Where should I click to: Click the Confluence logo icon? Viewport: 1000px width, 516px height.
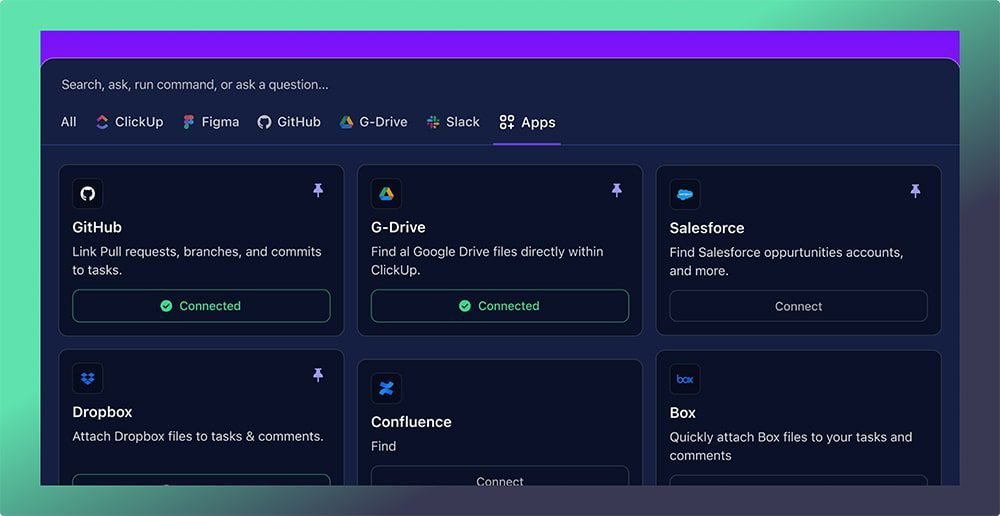point(386,388)
